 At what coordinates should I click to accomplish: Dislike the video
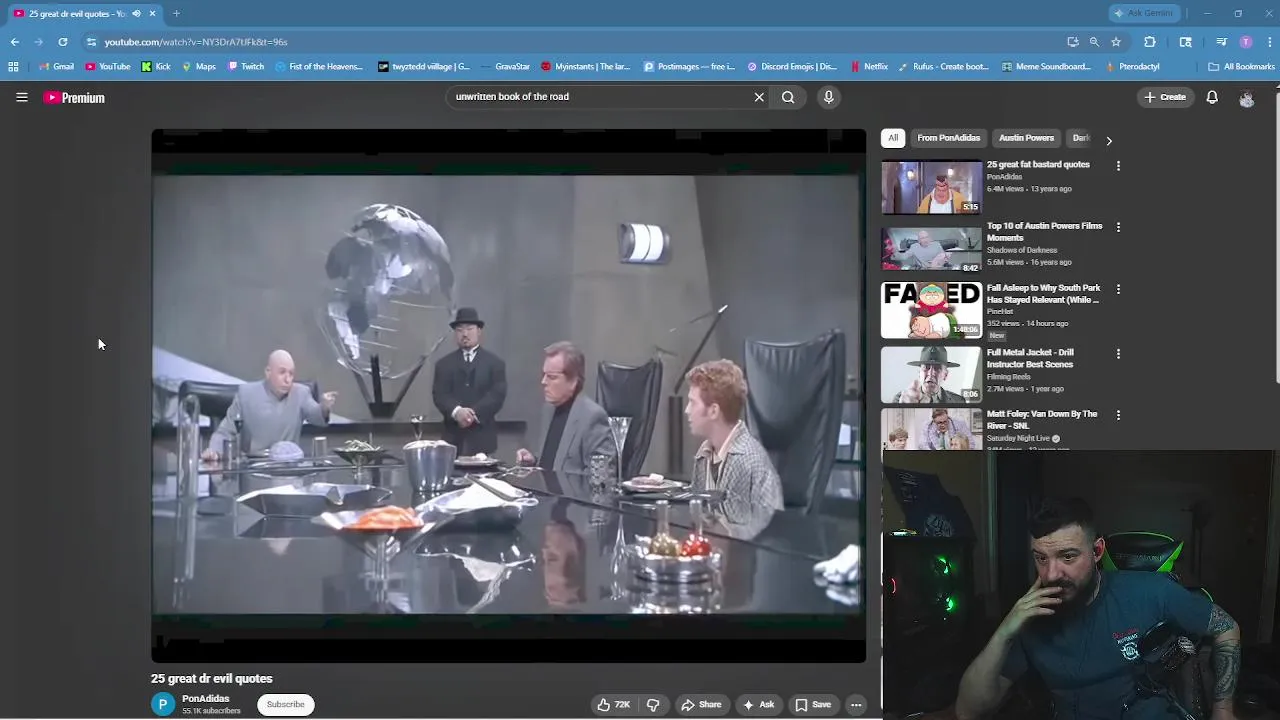(653, 705)
